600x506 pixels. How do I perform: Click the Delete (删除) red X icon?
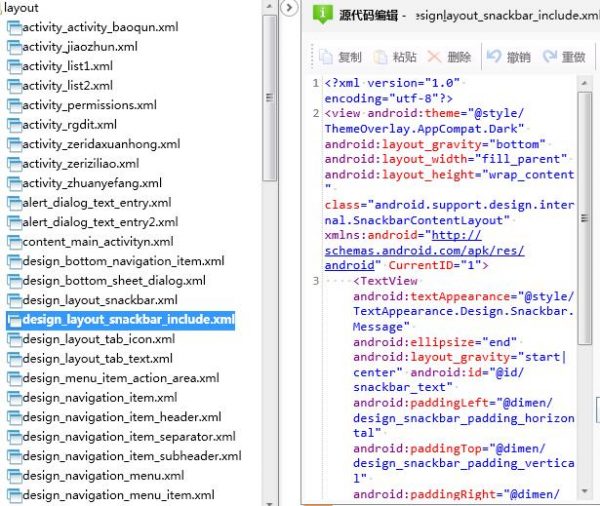point(434,57)
